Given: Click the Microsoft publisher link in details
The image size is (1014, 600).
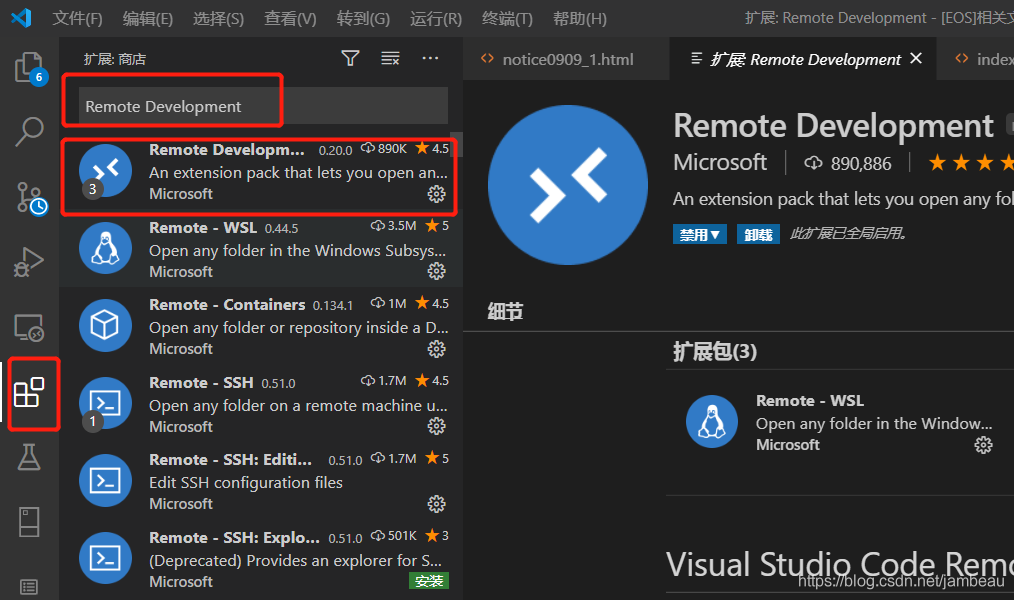Looking at the screenshot, I should [x=720, y=162].
